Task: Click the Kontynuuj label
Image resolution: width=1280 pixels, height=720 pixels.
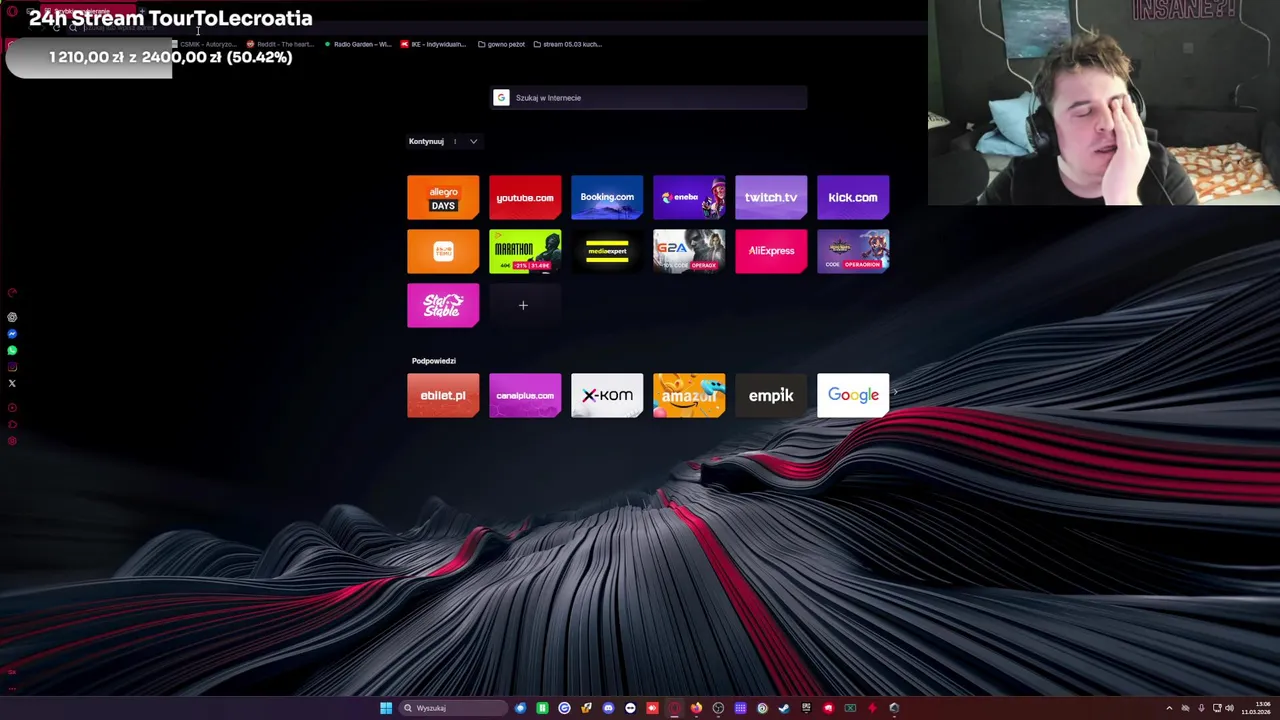Action: click(x=426, y=141)
